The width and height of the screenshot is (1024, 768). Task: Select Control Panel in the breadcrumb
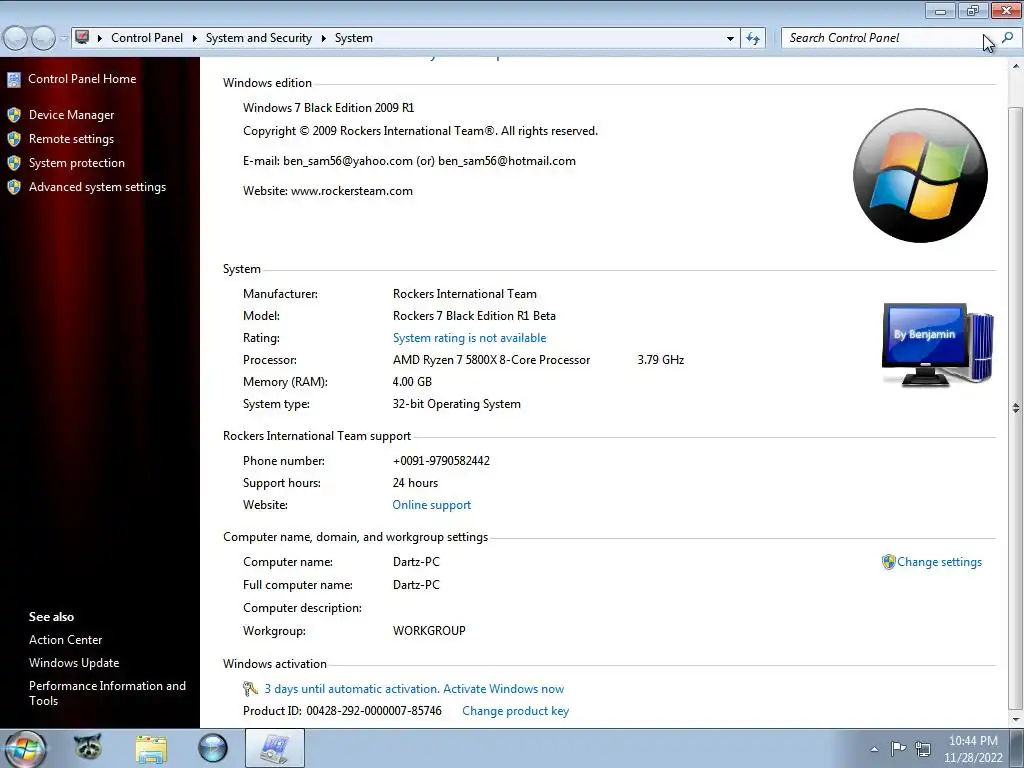click(x=147, y=38)
